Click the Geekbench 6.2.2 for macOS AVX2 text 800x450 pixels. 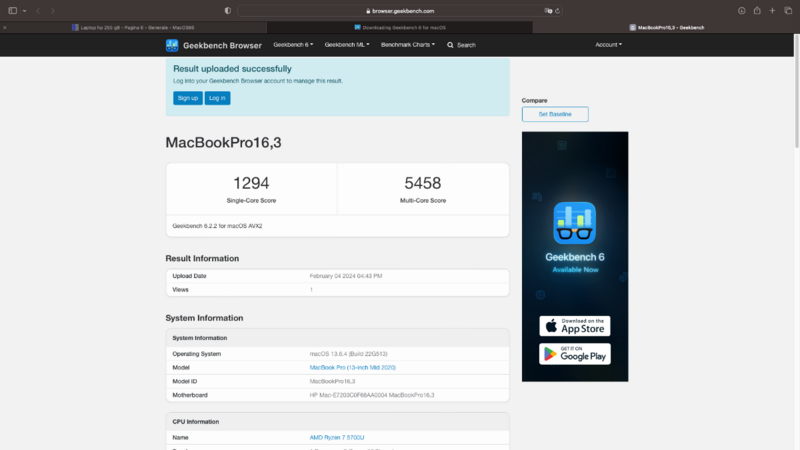click(217, 226)
